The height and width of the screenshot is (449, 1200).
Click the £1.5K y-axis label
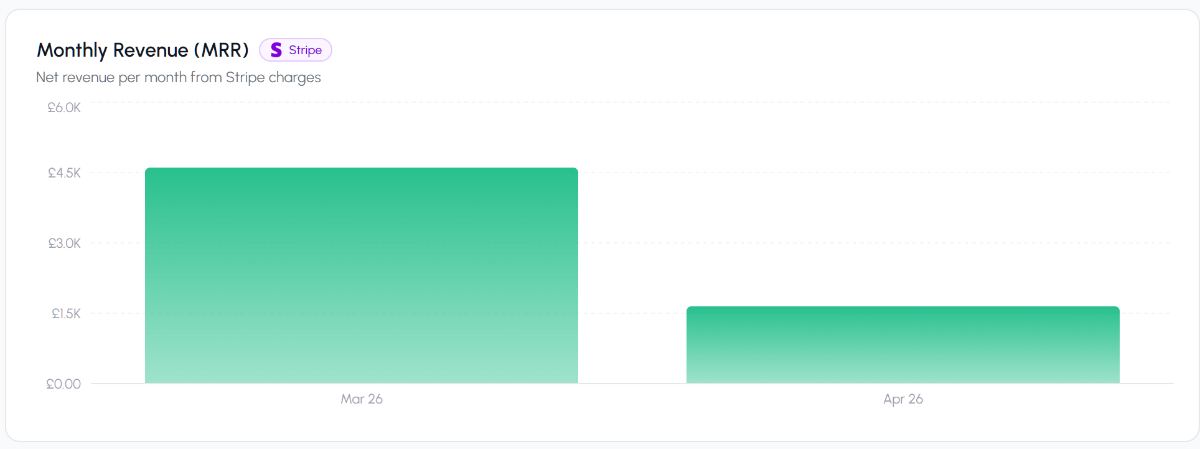(64, 313)
